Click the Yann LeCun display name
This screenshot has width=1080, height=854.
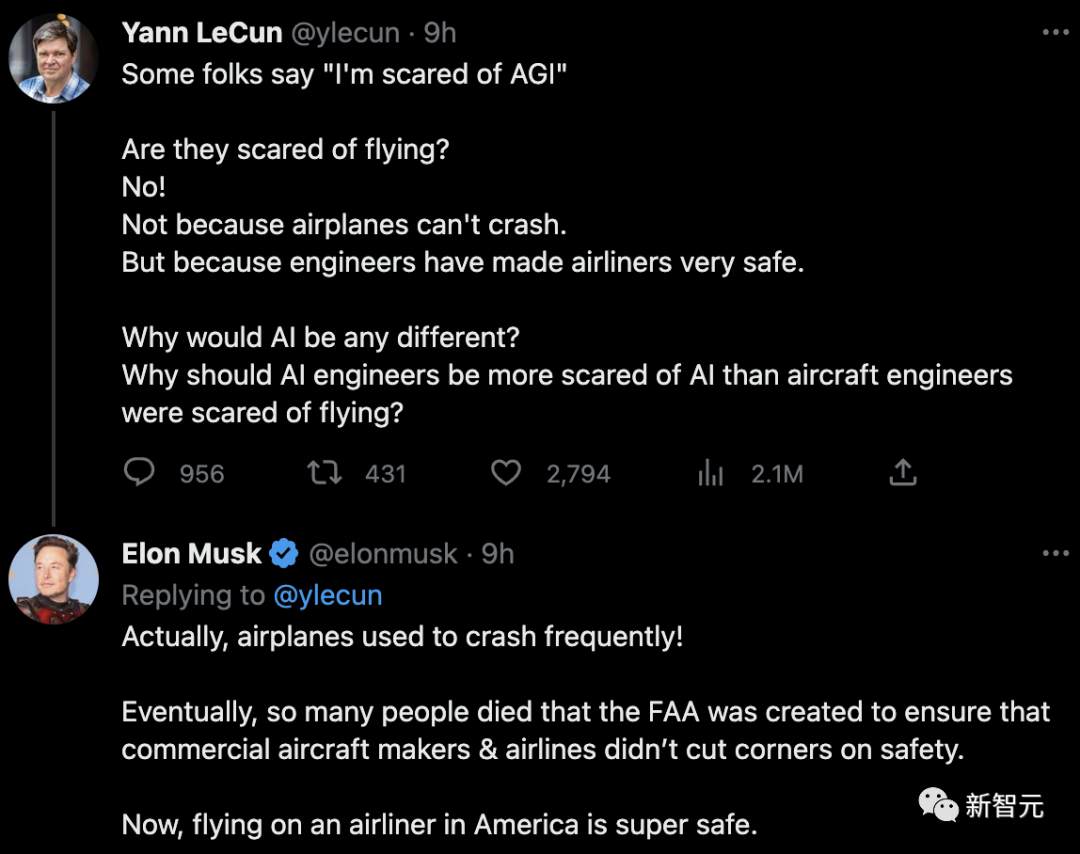click(202, 33)
